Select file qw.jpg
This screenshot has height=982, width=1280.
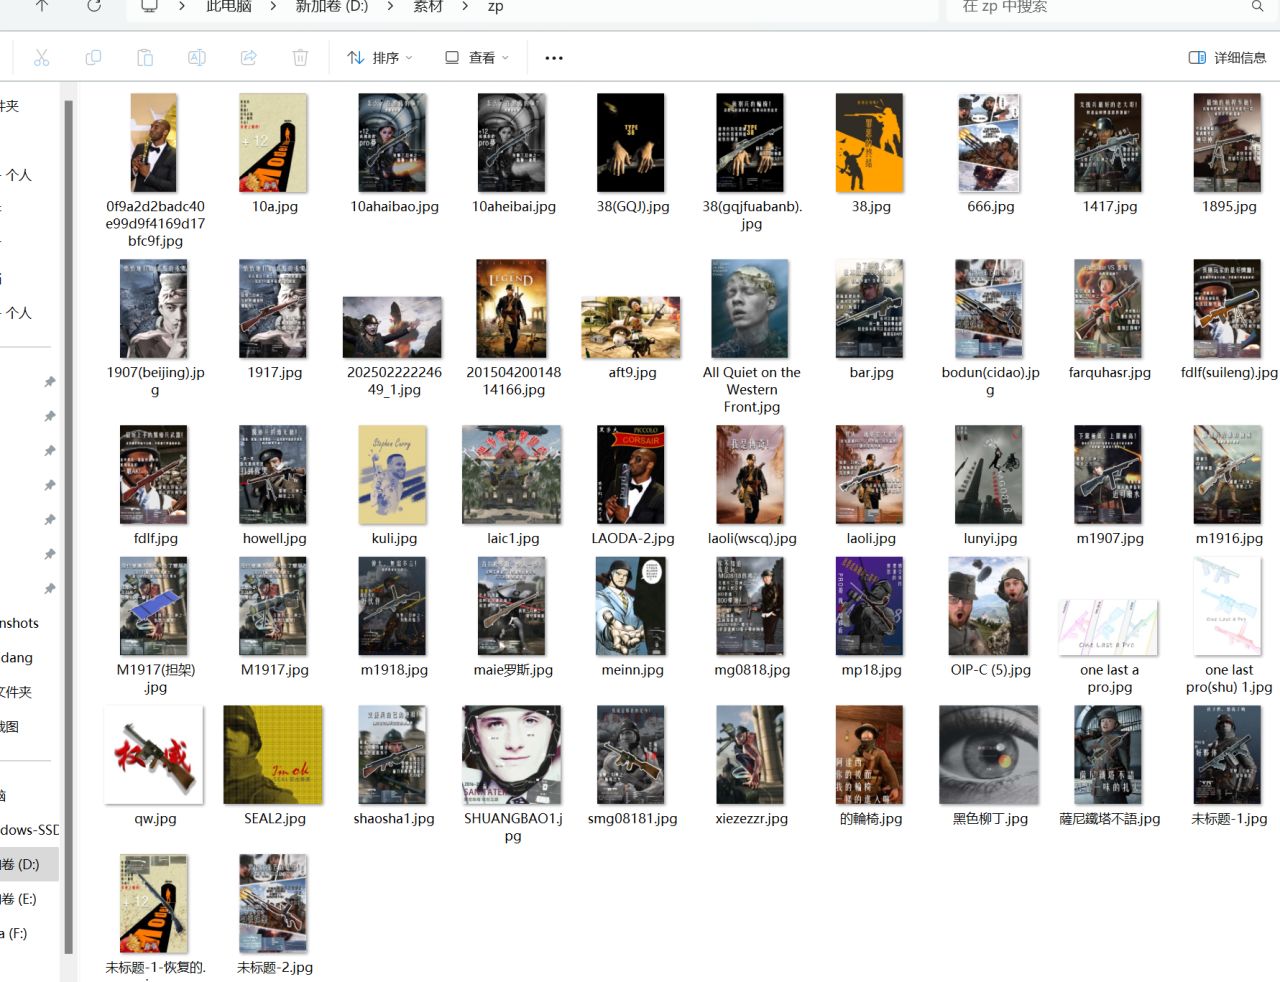(x=155, y=766)
